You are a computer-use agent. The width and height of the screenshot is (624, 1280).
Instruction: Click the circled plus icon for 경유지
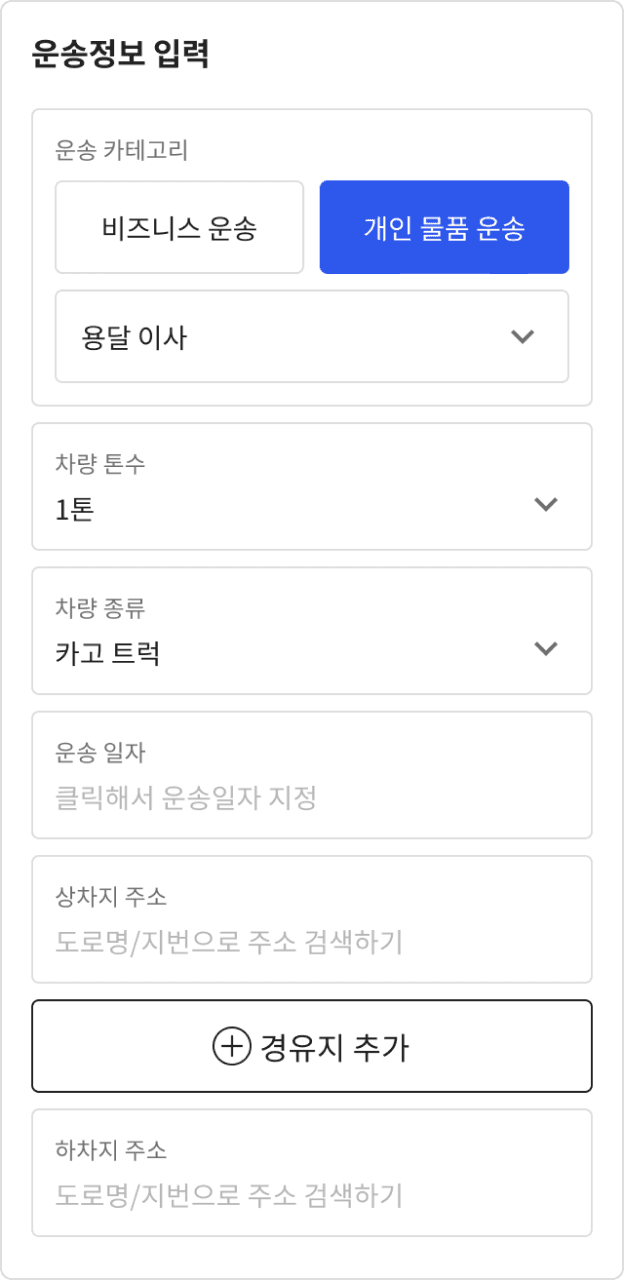231,1047
